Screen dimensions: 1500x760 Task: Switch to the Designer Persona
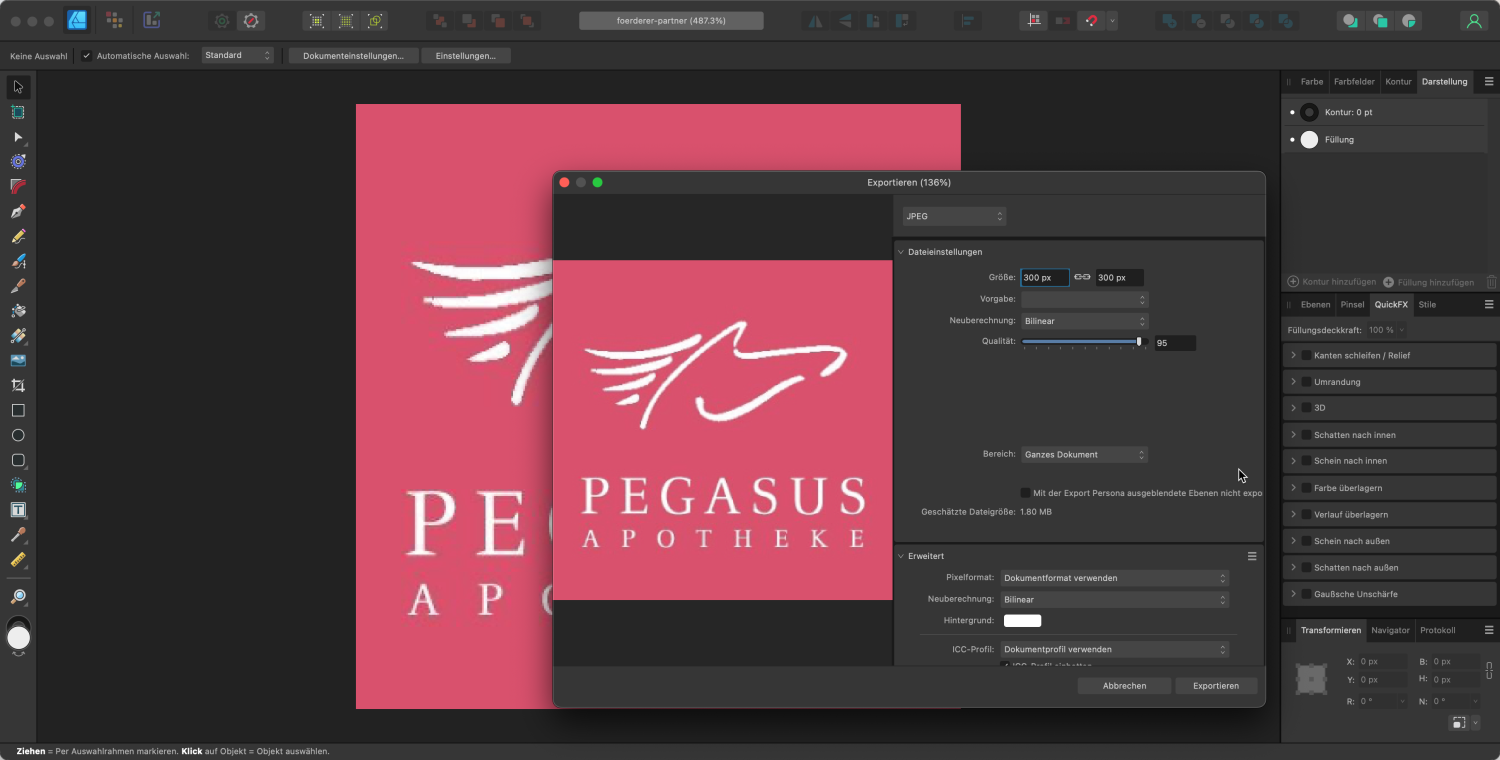pyautogui.click(x=77, y=20)
